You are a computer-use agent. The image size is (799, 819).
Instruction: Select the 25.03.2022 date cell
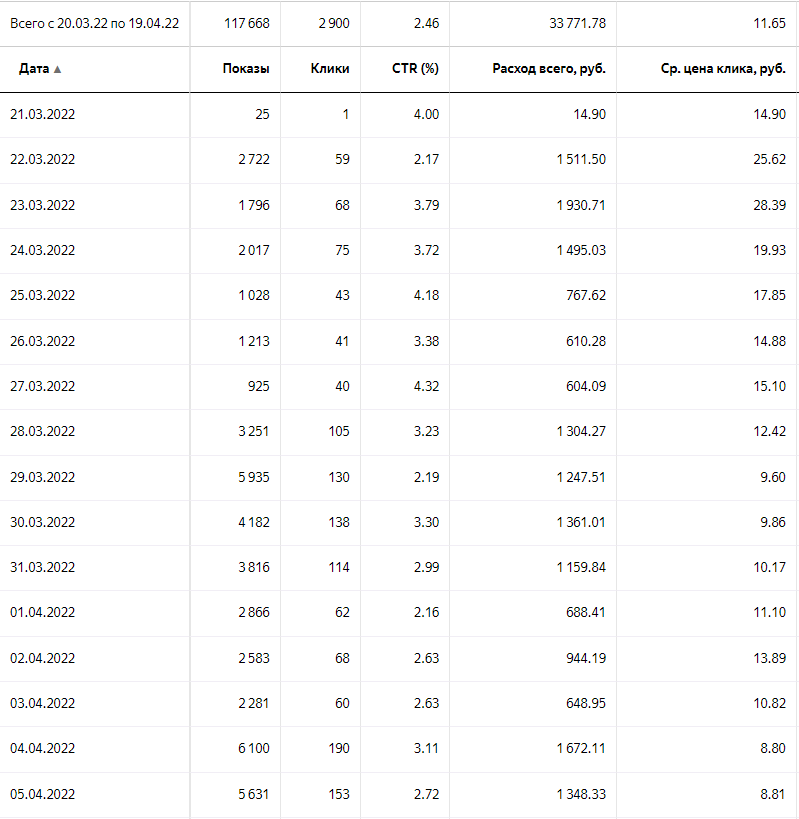(x=42, y=296)
